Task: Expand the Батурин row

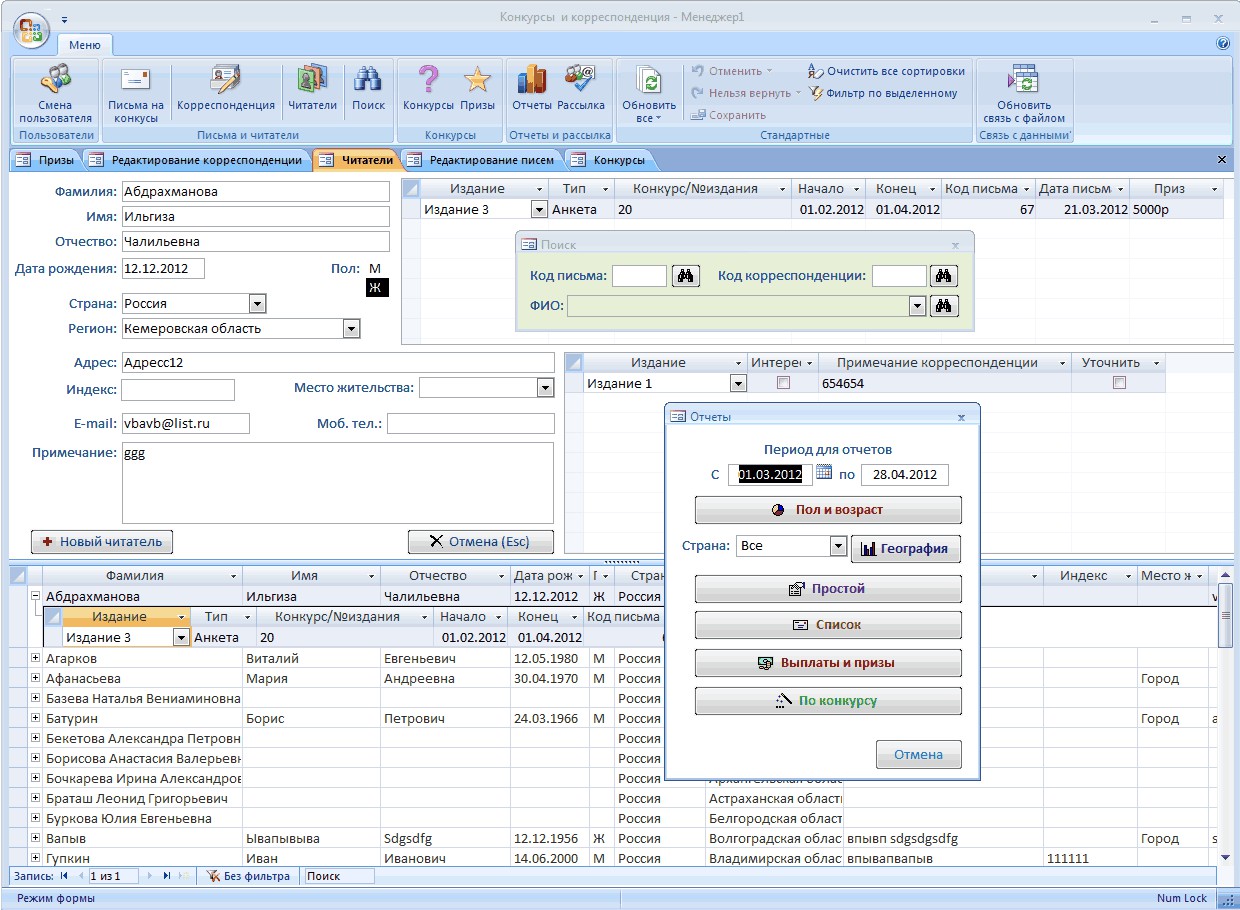Action: pyautogui.click(x=35, y=718)
